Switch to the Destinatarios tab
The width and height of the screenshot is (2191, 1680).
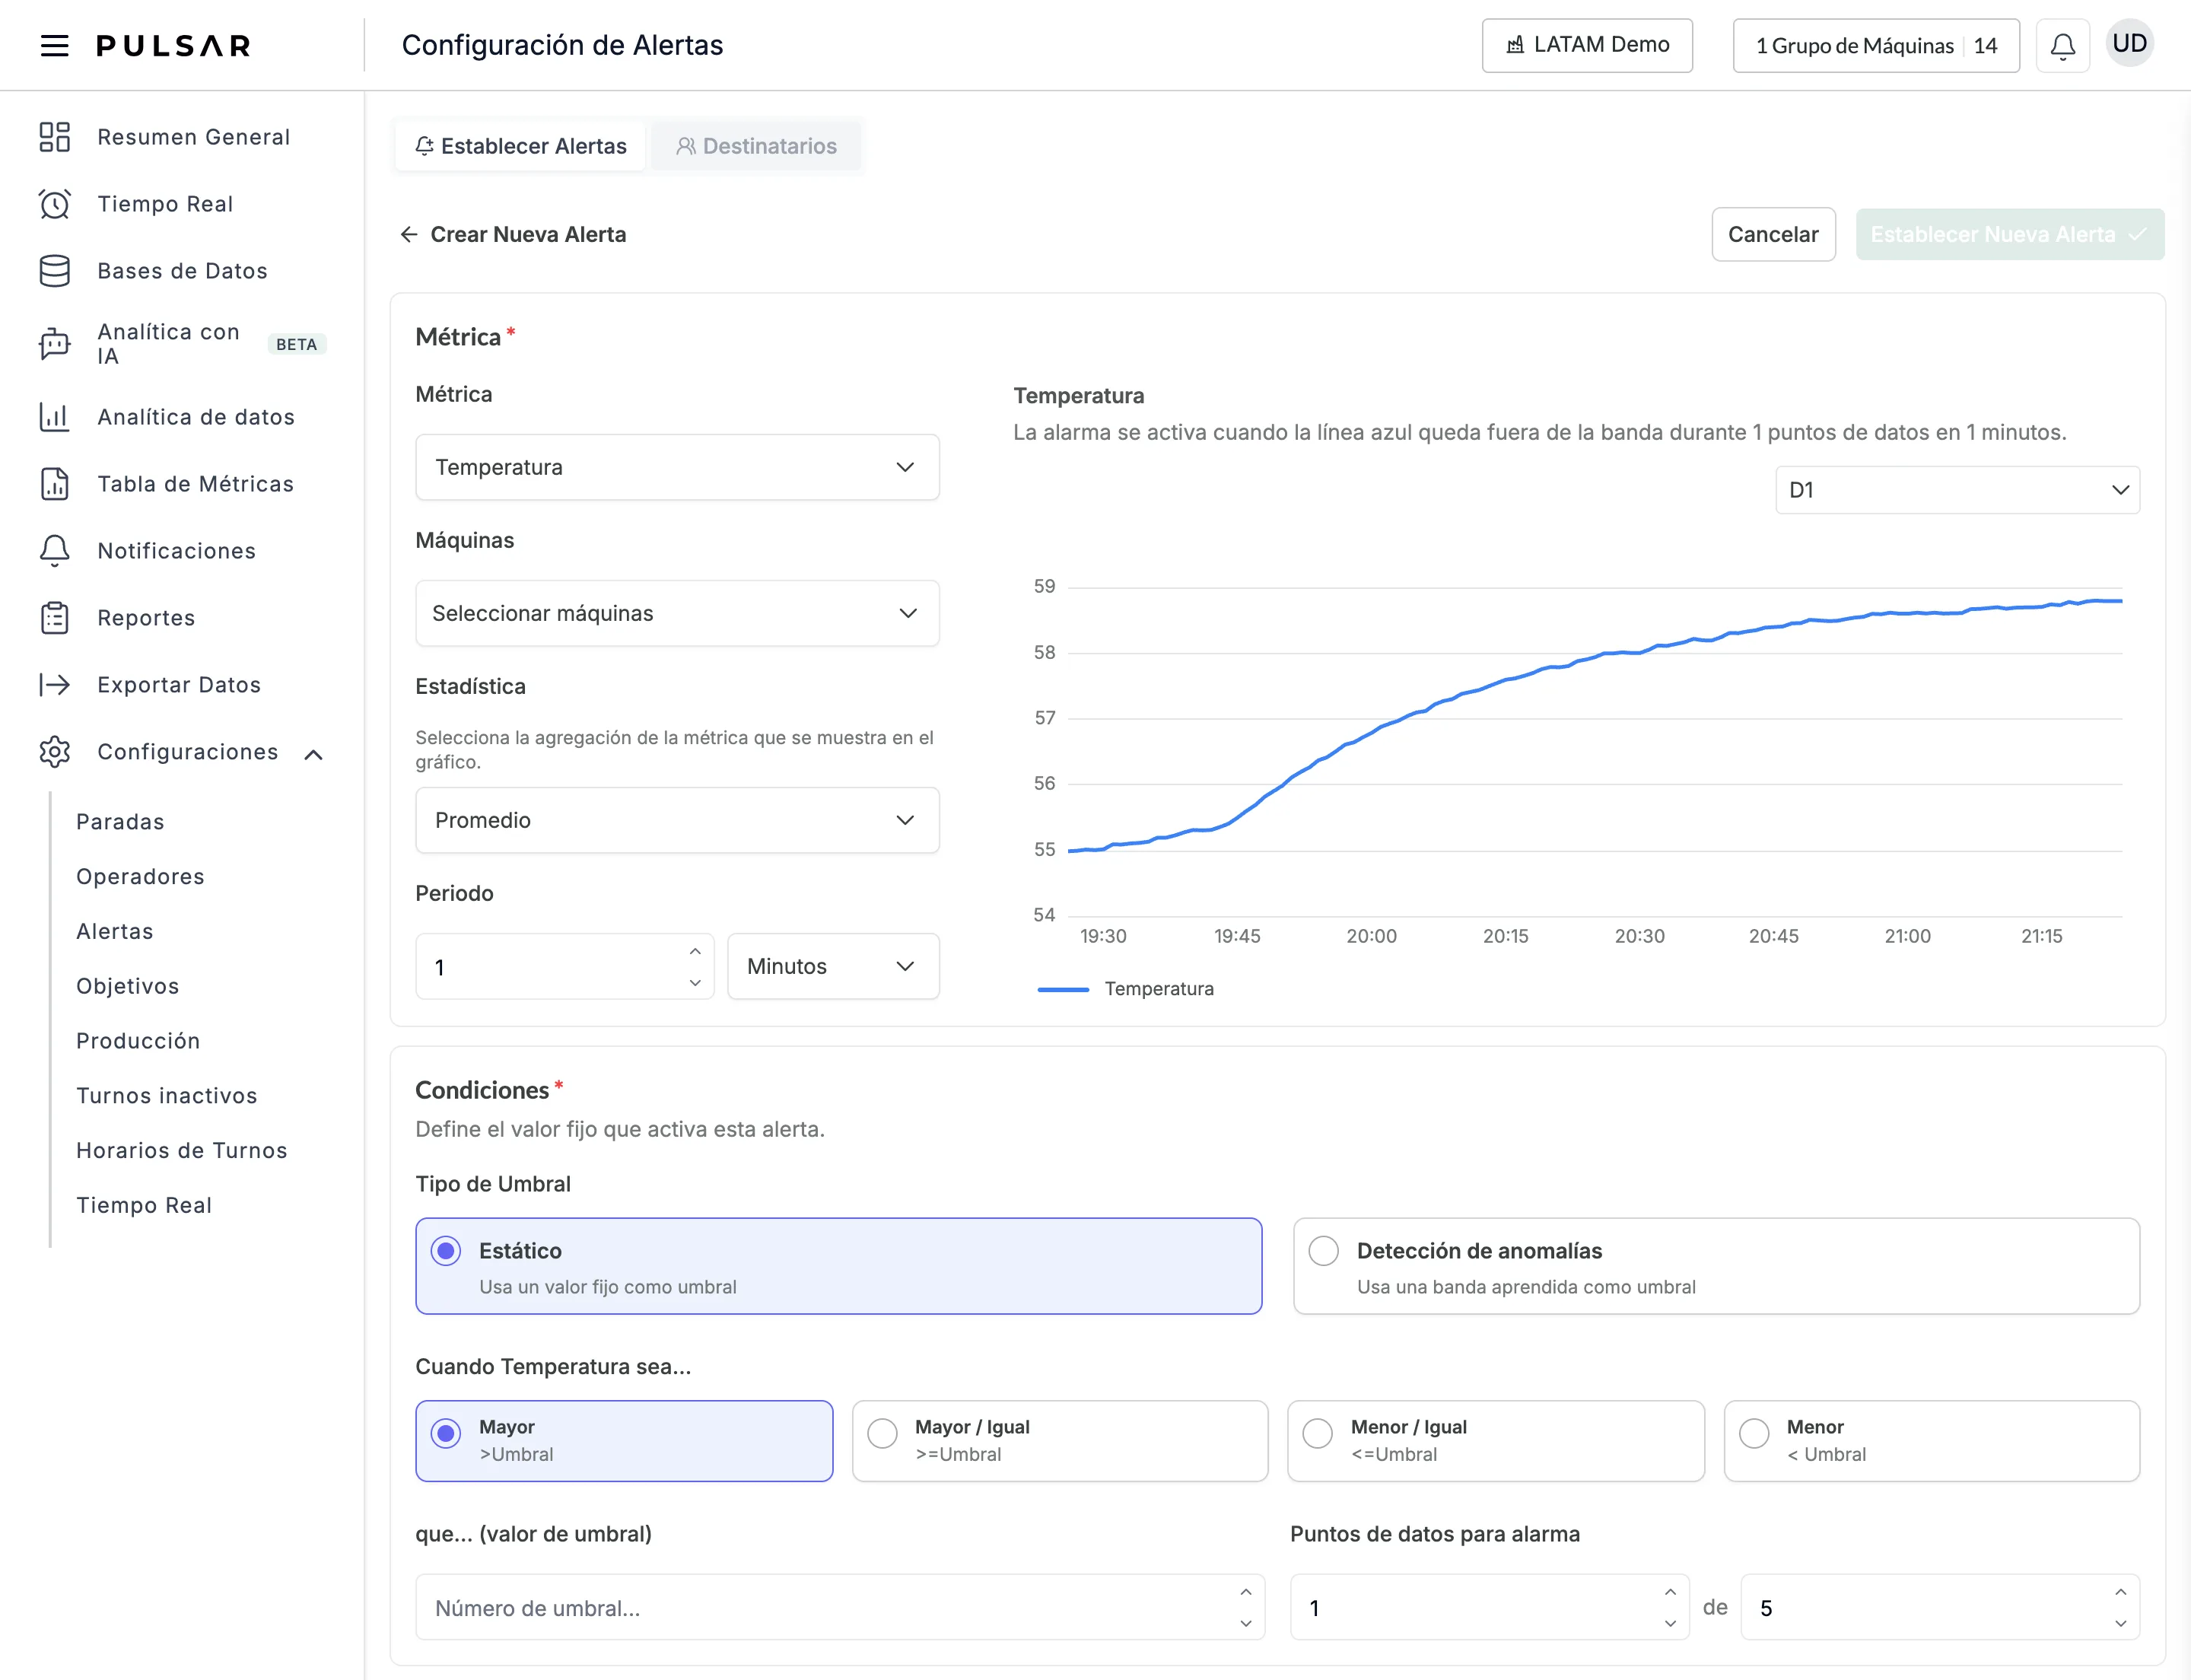(x=756, y=146)
